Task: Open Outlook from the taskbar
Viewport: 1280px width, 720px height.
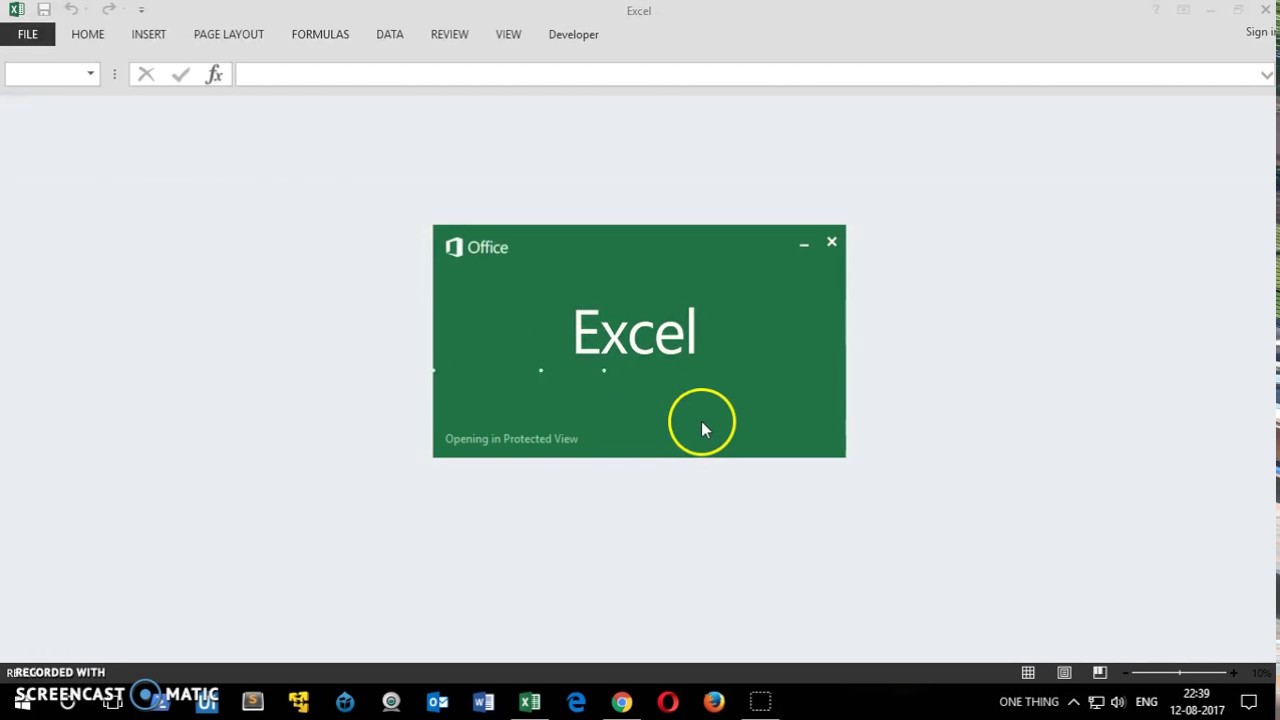Action: 438,702
